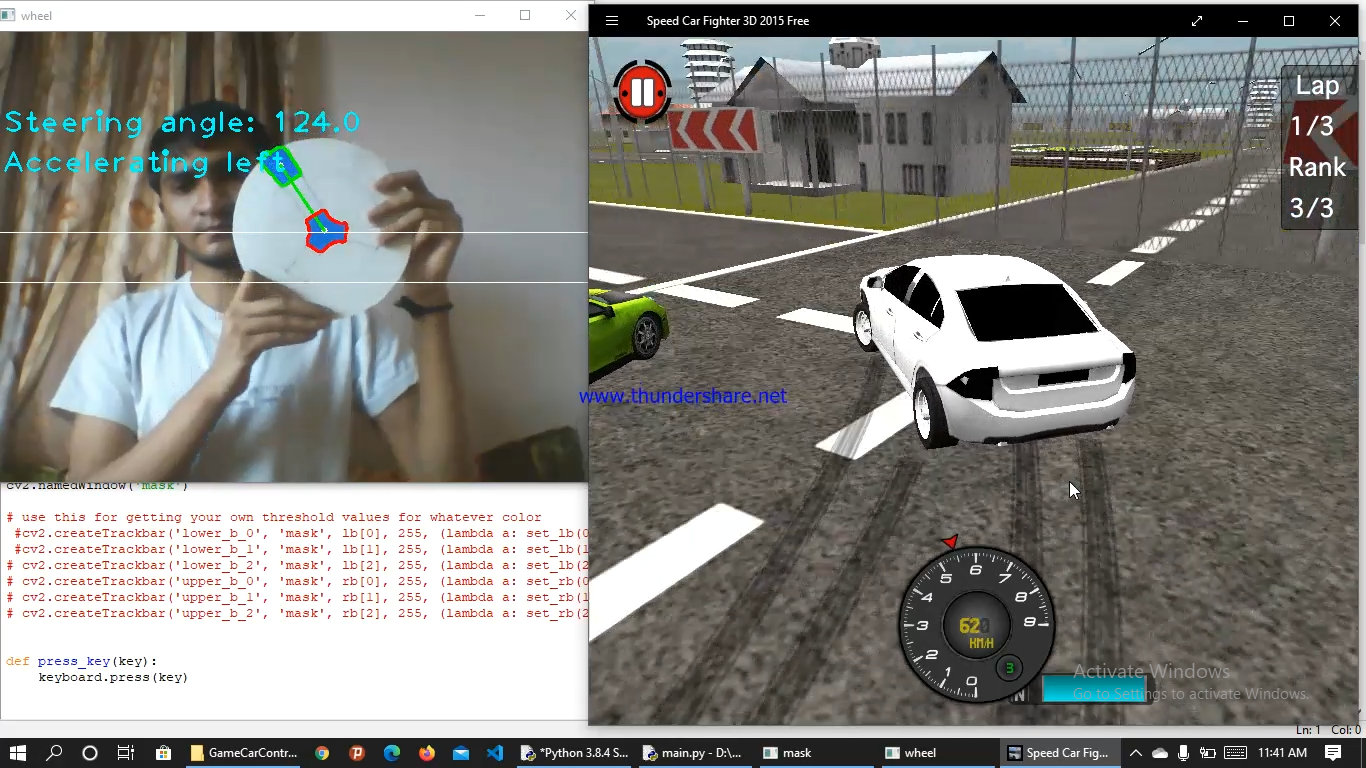
Task: Click the "Rank" label in the game
Action: coord(1317,167)
